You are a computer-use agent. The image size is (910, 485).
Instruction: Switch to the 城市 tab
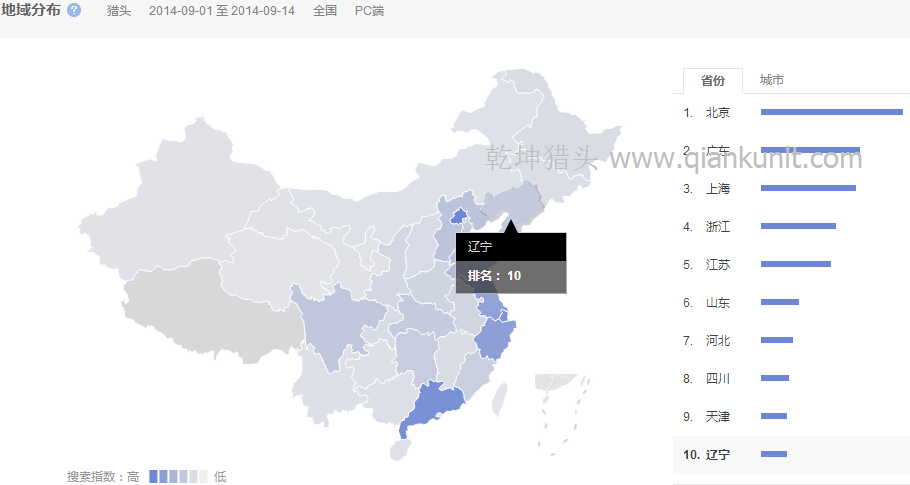click(771, 80)
